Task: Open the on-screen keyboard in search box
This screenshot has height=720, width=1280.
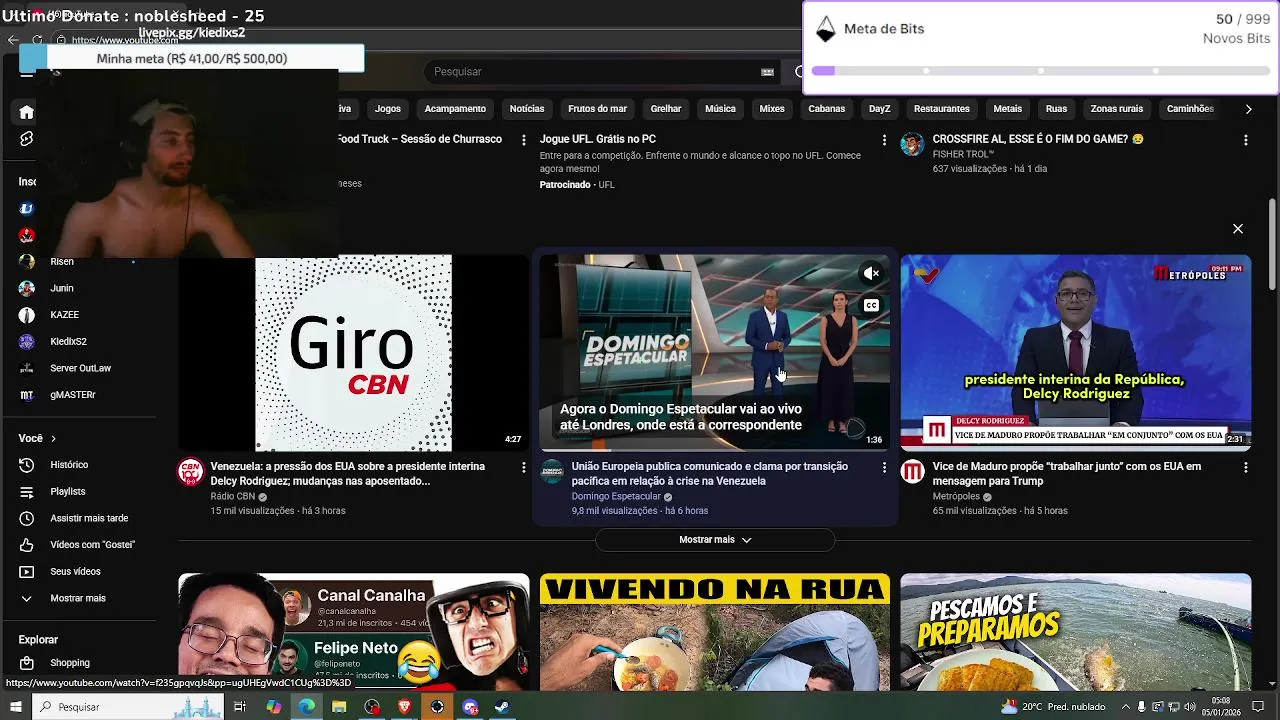Action: (767, 72)
